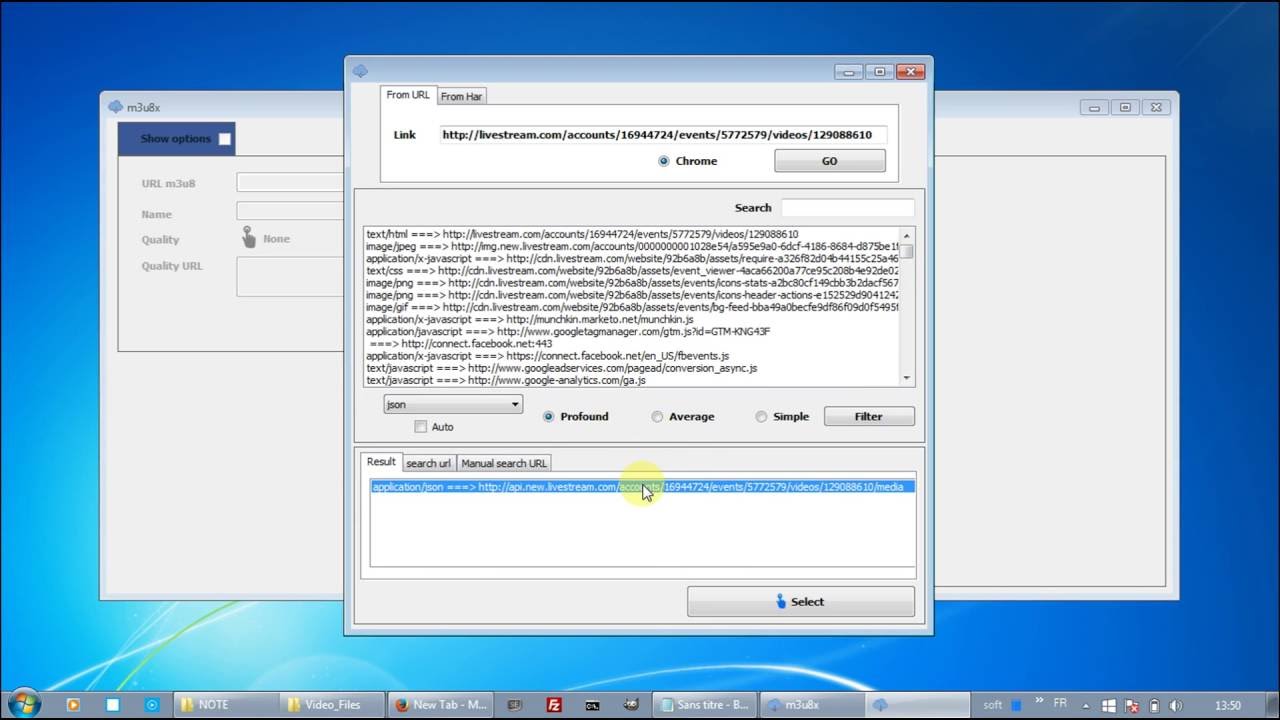
Task: Click the FR language indicator
Action: (x=1060, y=704)
